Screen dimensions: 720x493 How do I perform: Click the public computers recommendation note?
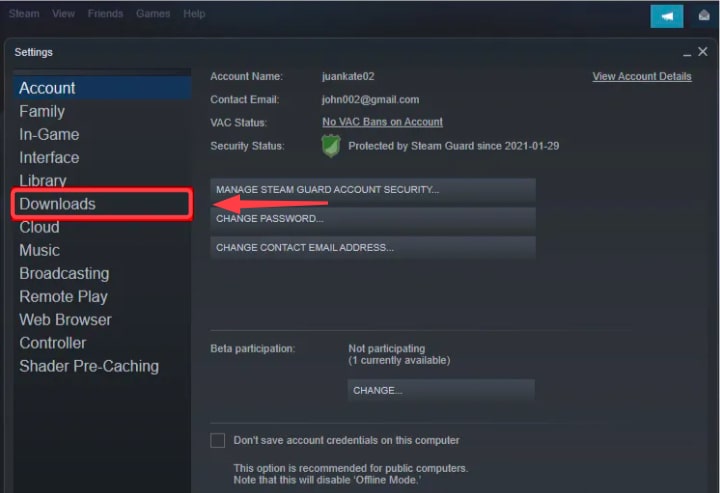click(x=351, y=474)
